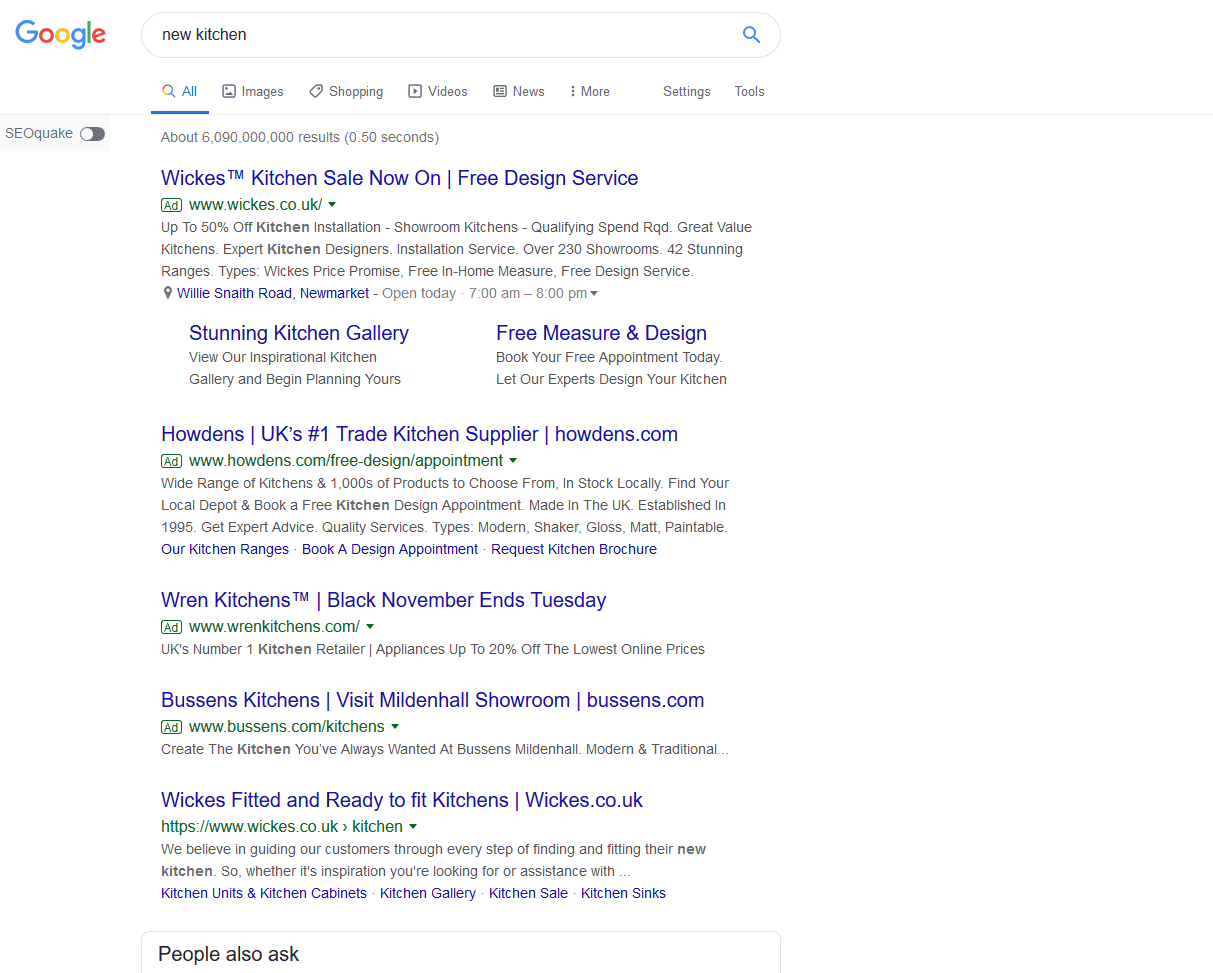The width and height of the screenshot is (1213, 973).
Task: Open the search Settings menu
Action: 686,91
